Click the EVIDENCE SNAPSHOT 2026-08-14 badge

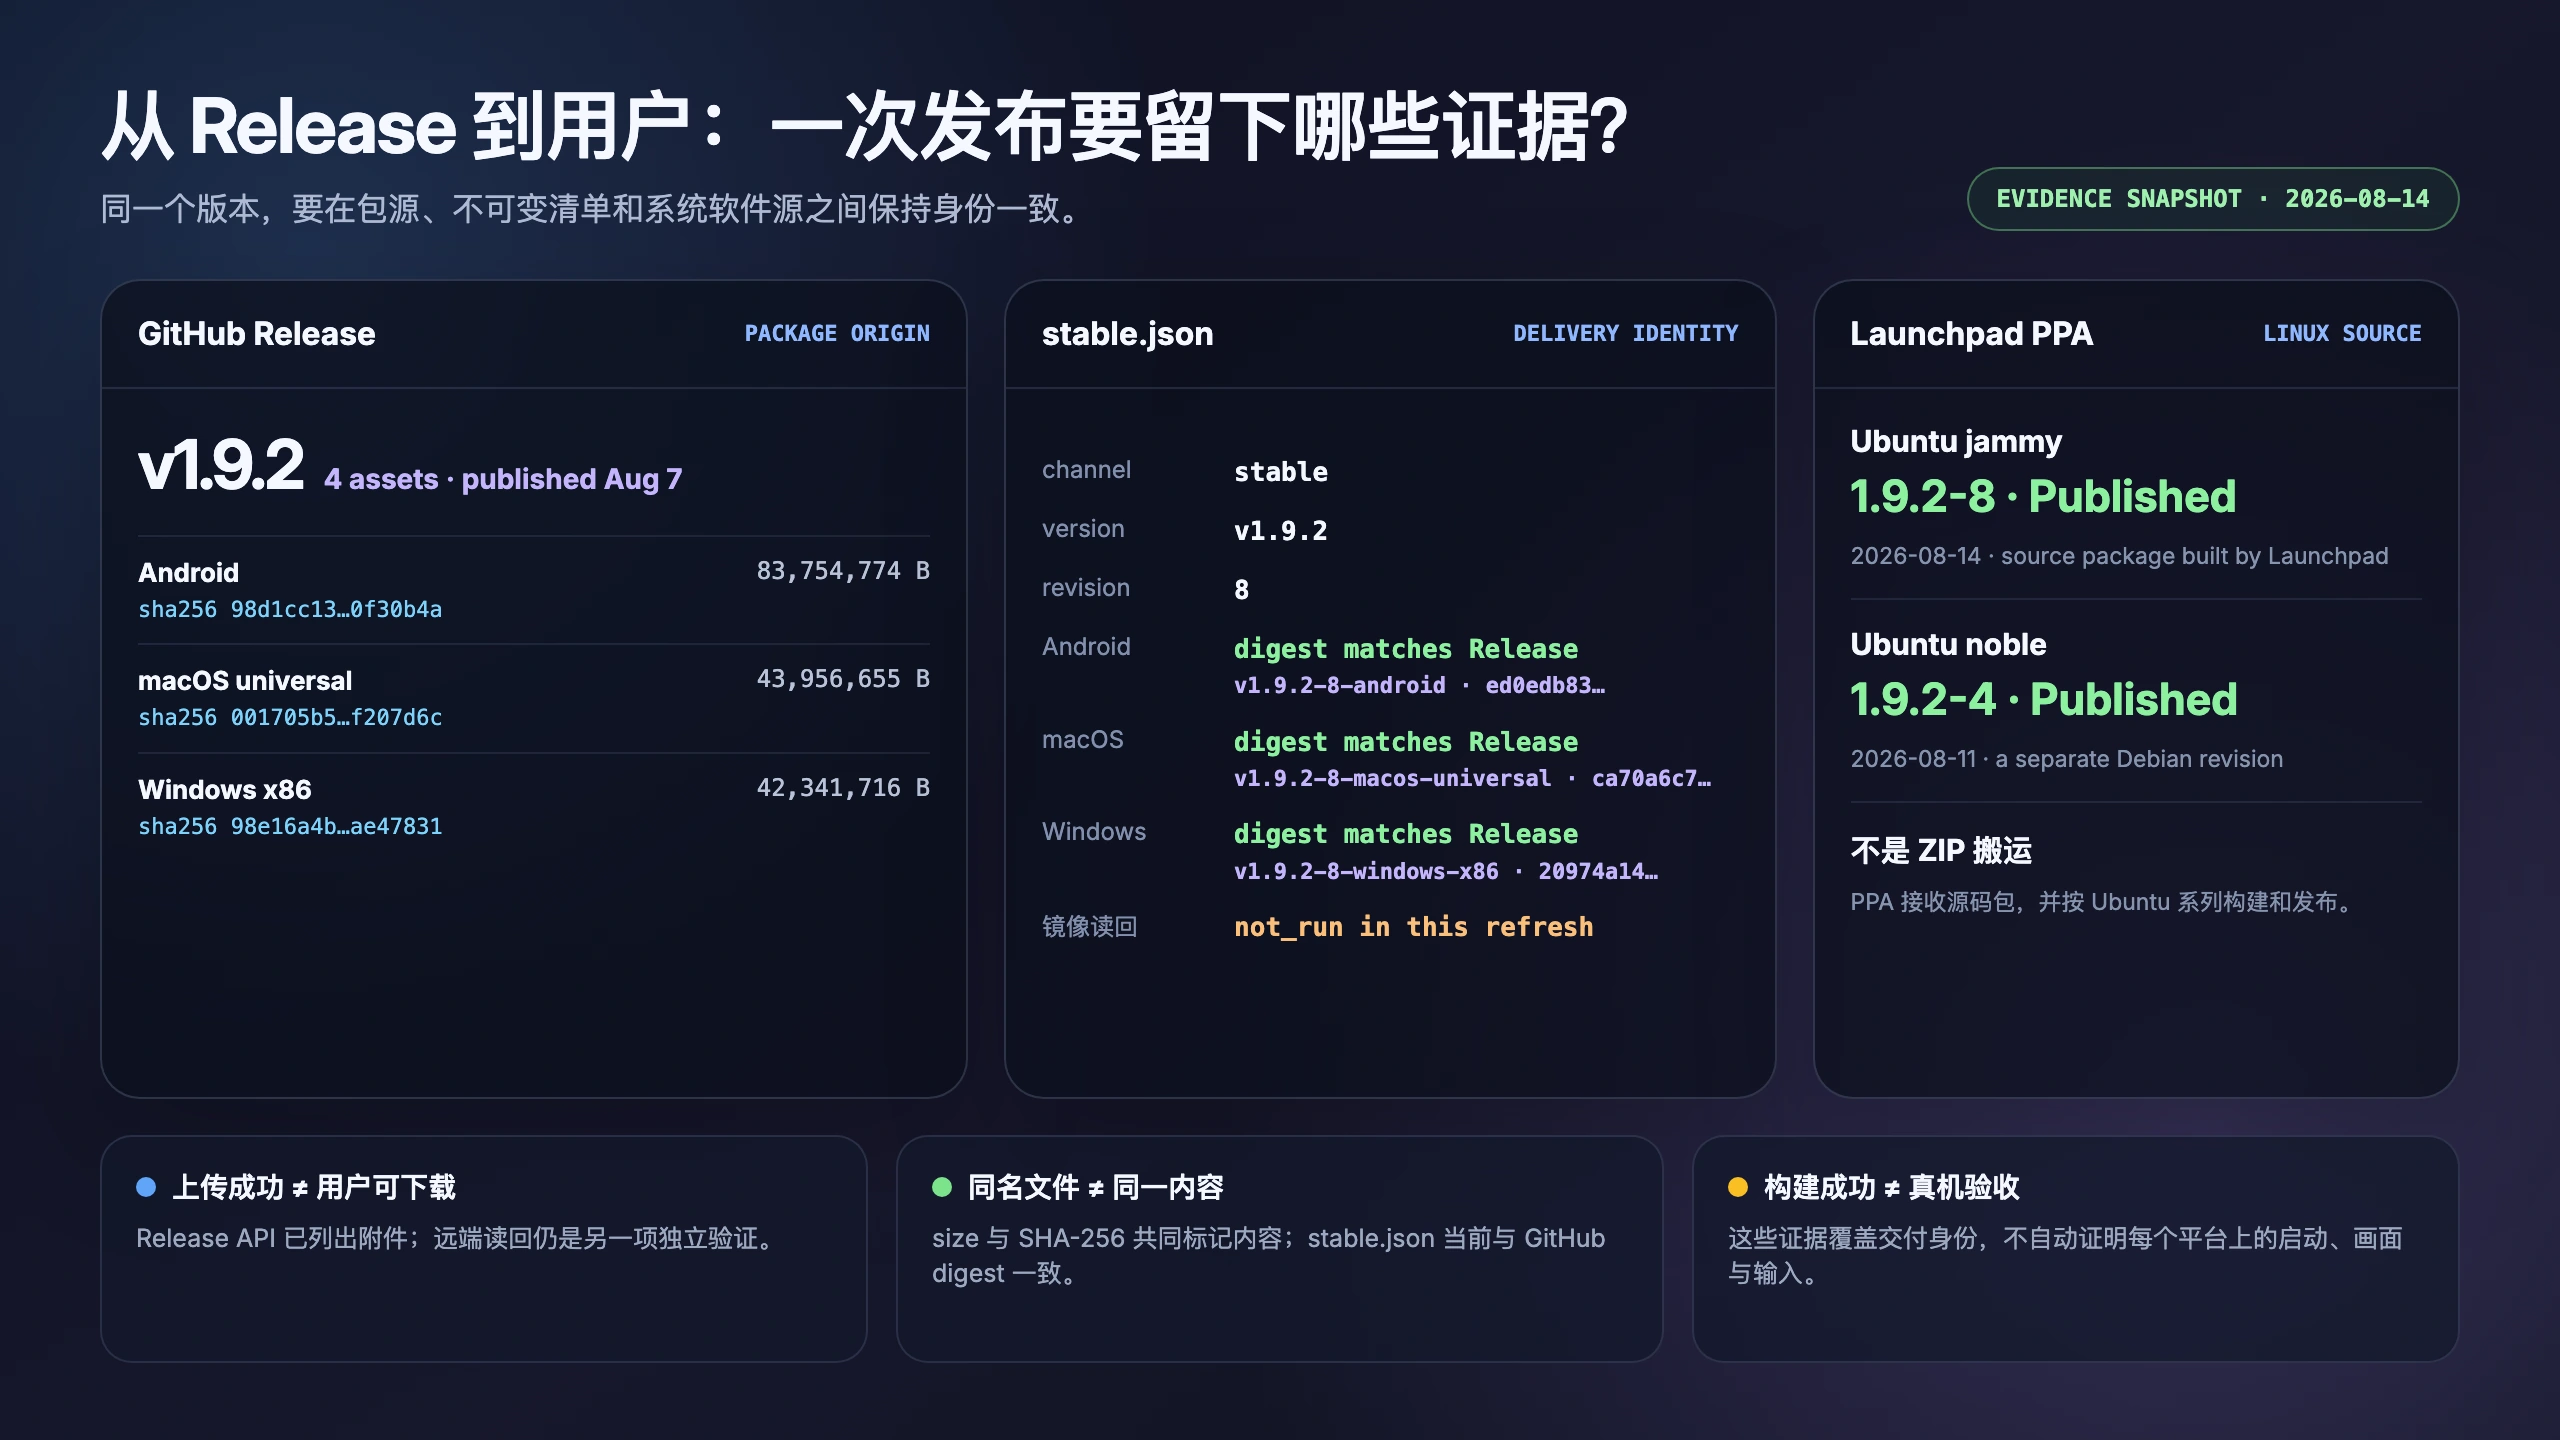click(x=2212, y=199)
